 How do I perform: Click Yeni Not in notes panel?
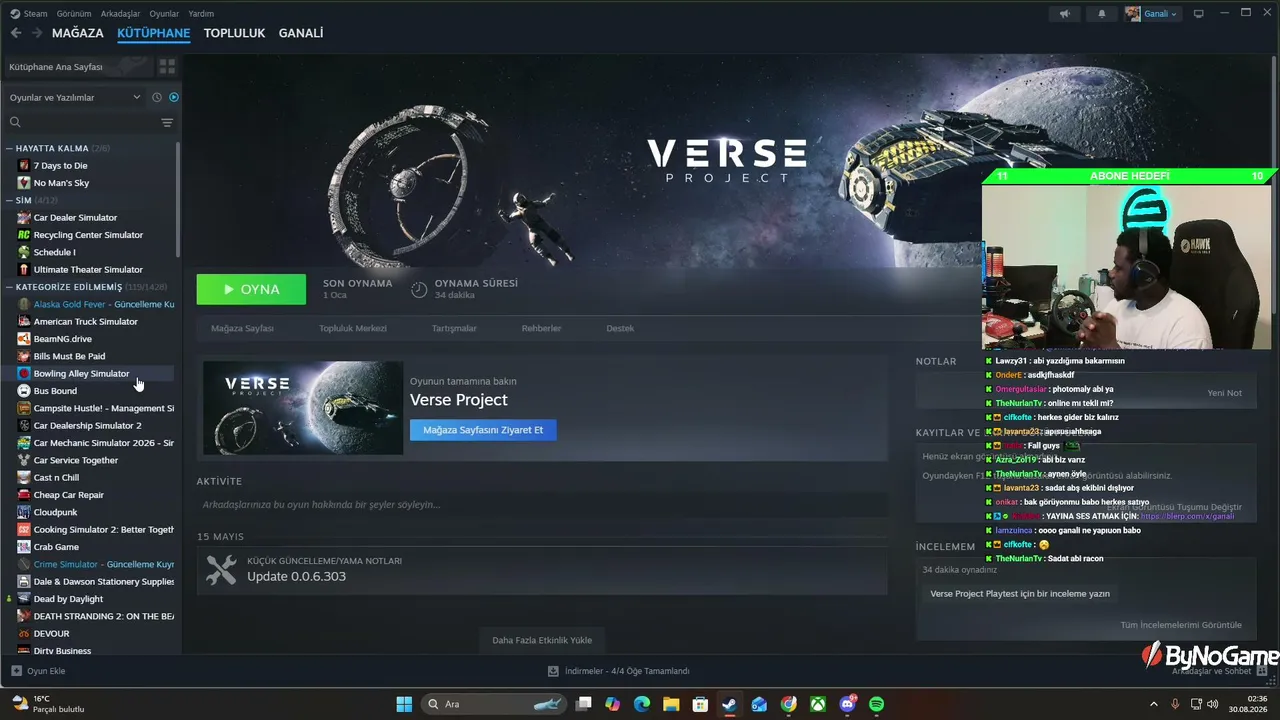click(1224, 393)
